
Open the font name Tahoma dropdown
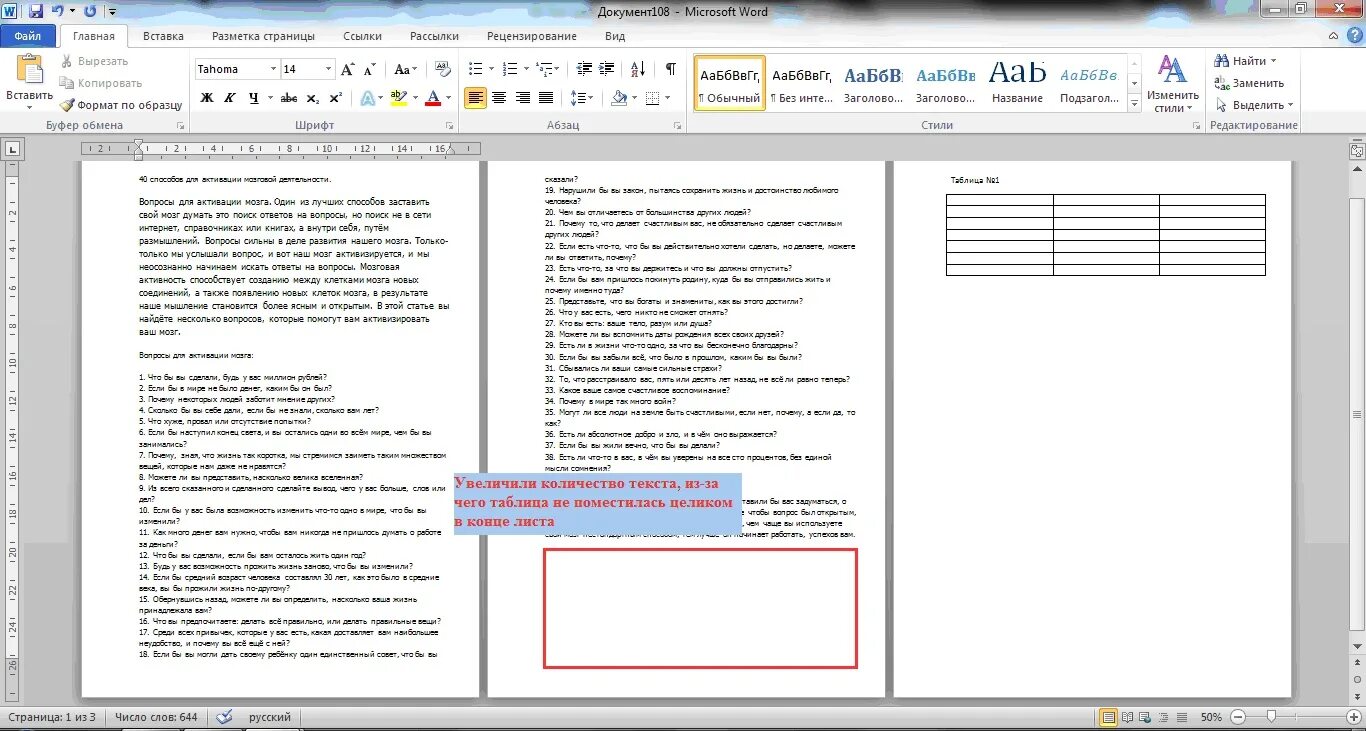[x=273, y=69]
